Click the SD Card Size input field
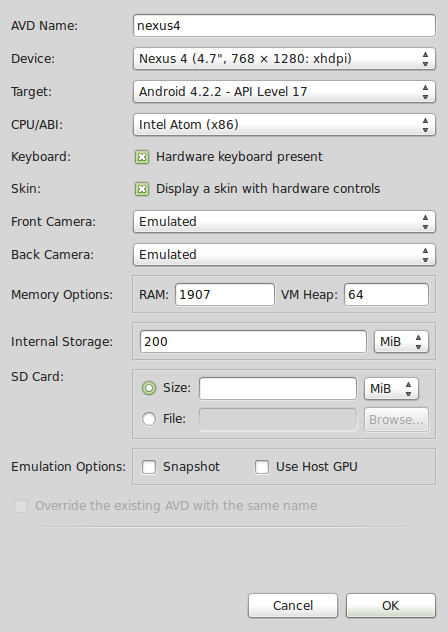This screenshot has width=448, height=632. (278, 389)
